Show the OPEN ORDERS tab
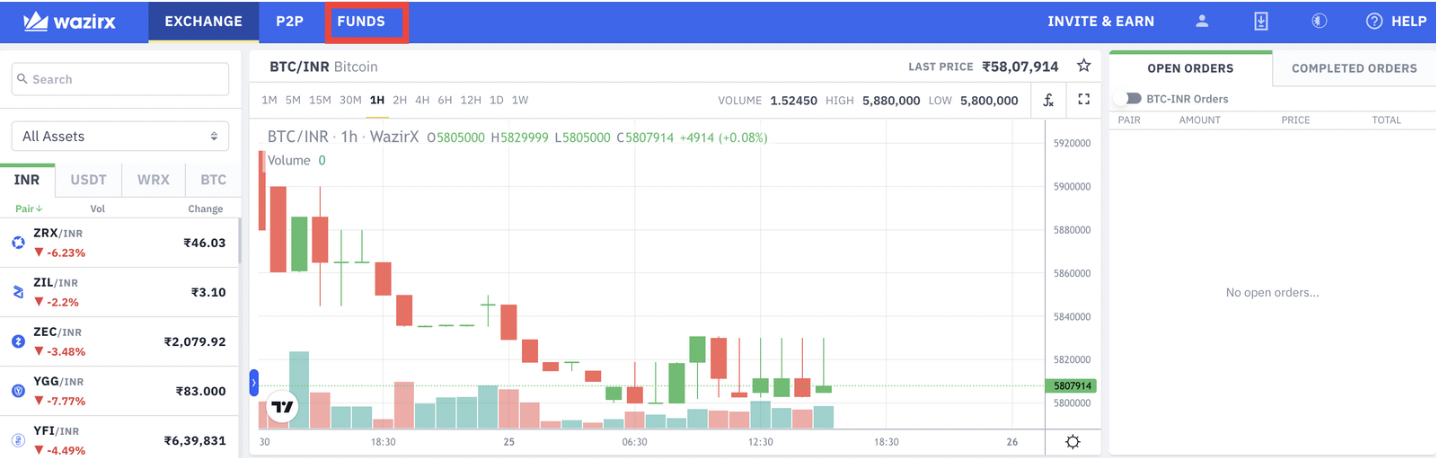 1190,68
